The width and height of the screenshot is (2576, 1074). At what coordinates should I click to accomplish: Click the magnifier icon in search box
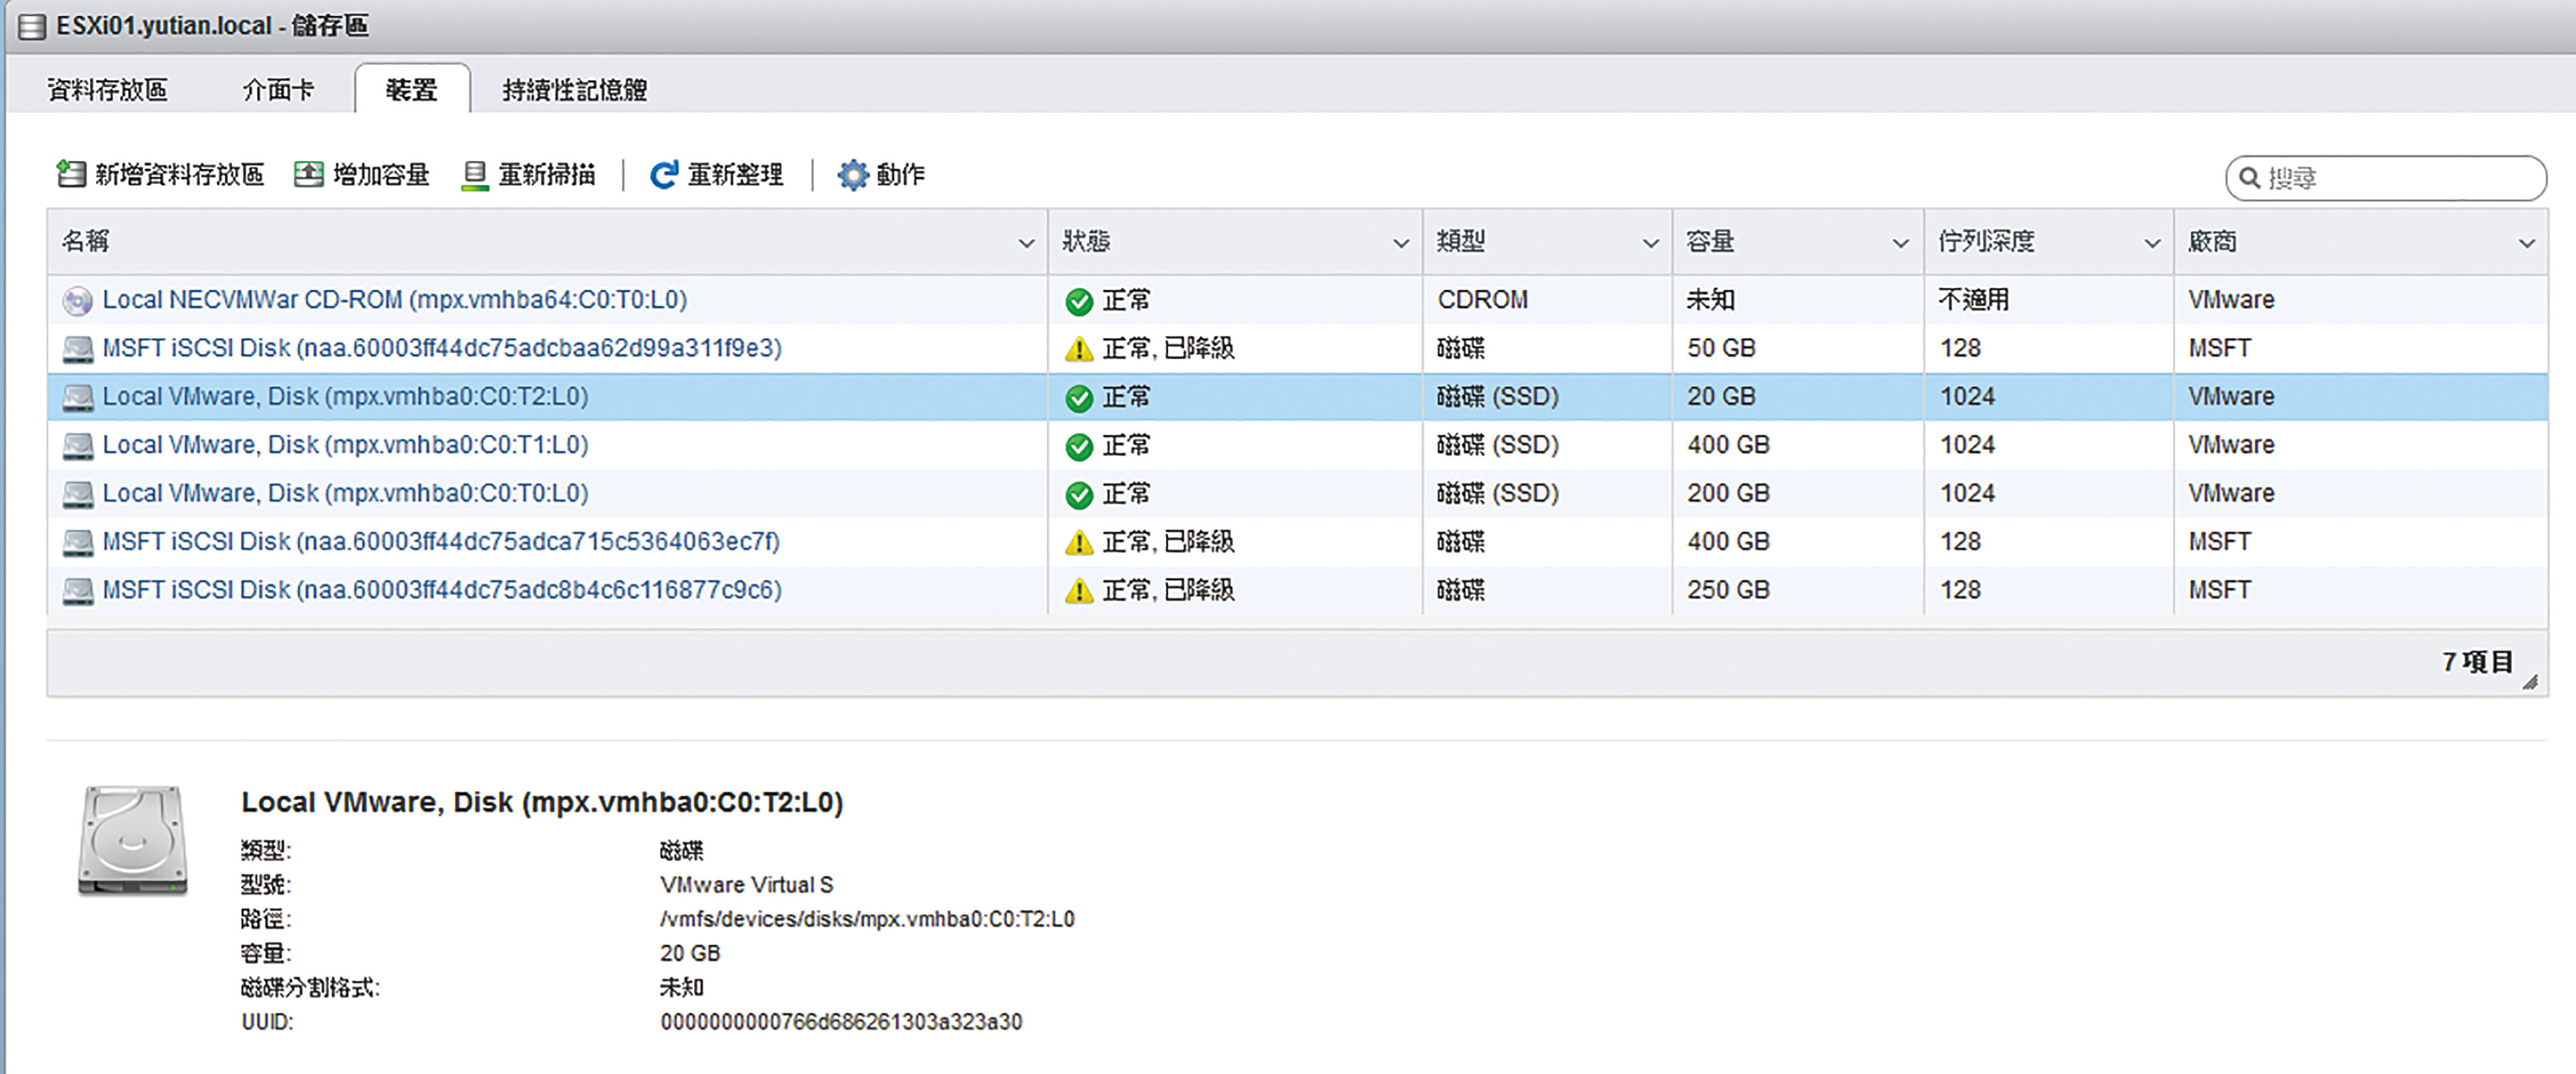click(2250, 178)
